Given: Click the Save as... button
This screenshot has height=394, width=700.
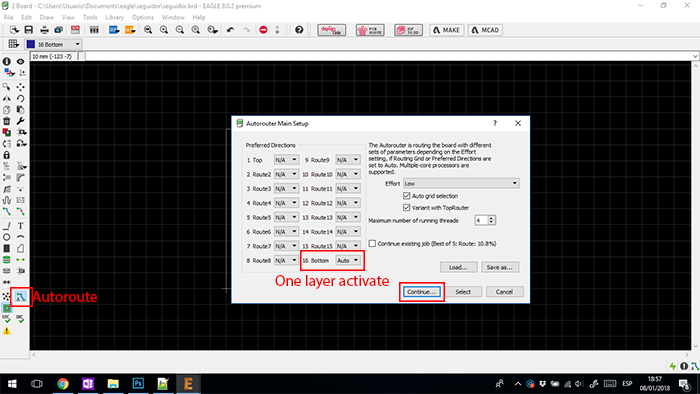Looking at the screenshot, I should [500, 267].
